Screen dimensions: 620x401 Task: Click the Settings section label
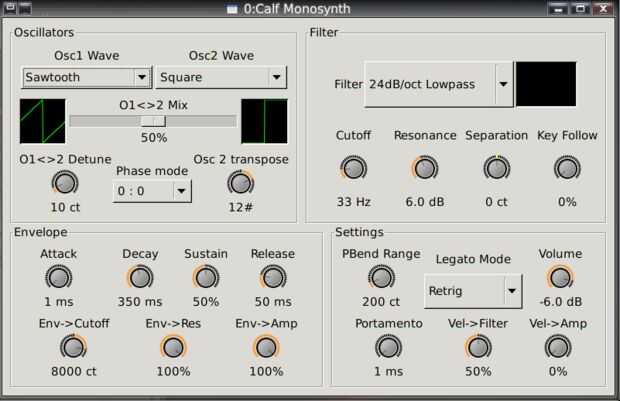pyautogui.click(x=359, y=232)
